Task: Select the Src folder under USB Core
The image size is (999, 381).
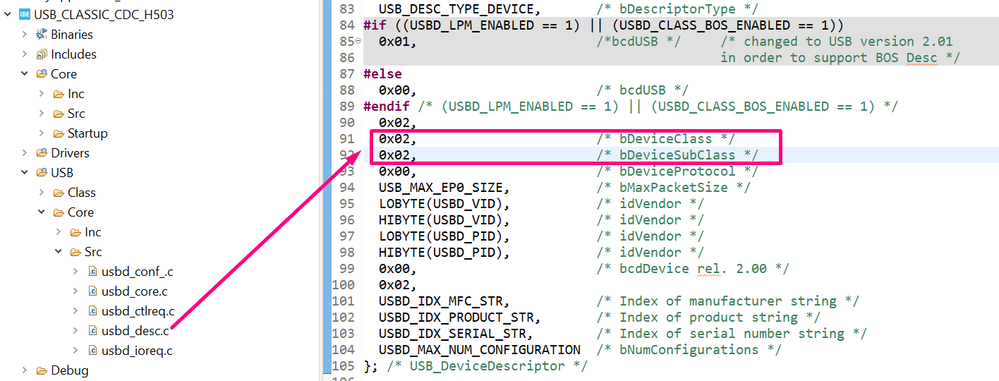Action: pos(93,252)
